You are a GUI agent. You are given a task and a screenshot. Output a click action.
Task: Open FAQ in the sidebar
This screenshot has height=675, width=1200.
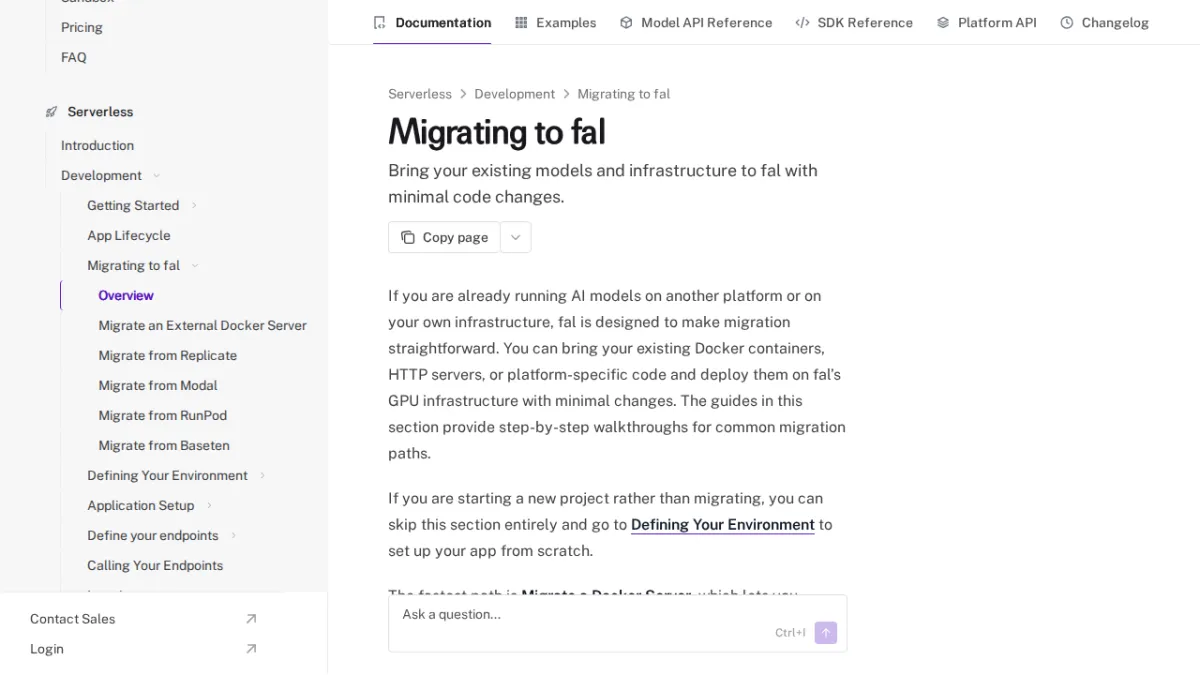pos(74,57)
